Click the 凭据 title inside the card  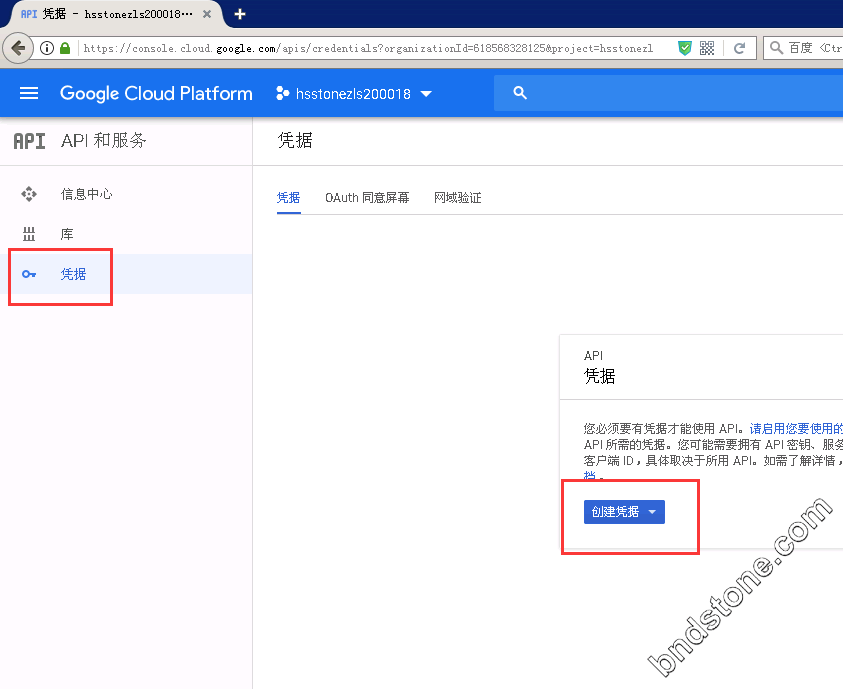point(599,376)
